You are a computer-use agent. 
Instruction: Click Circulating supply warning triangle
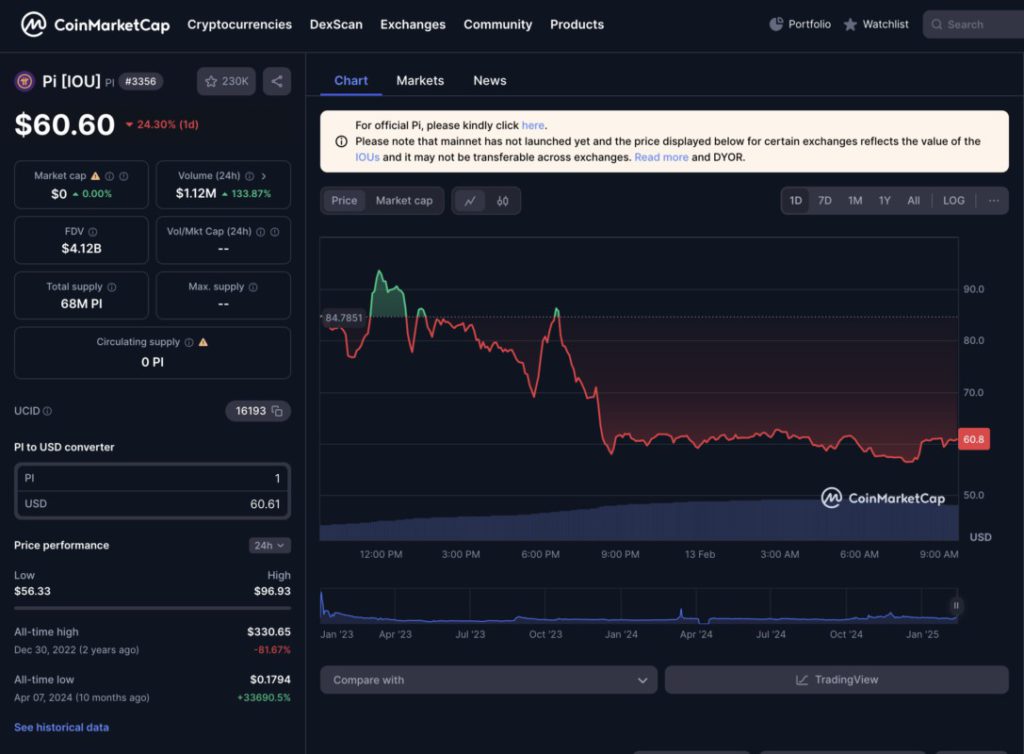coord(203,342)
